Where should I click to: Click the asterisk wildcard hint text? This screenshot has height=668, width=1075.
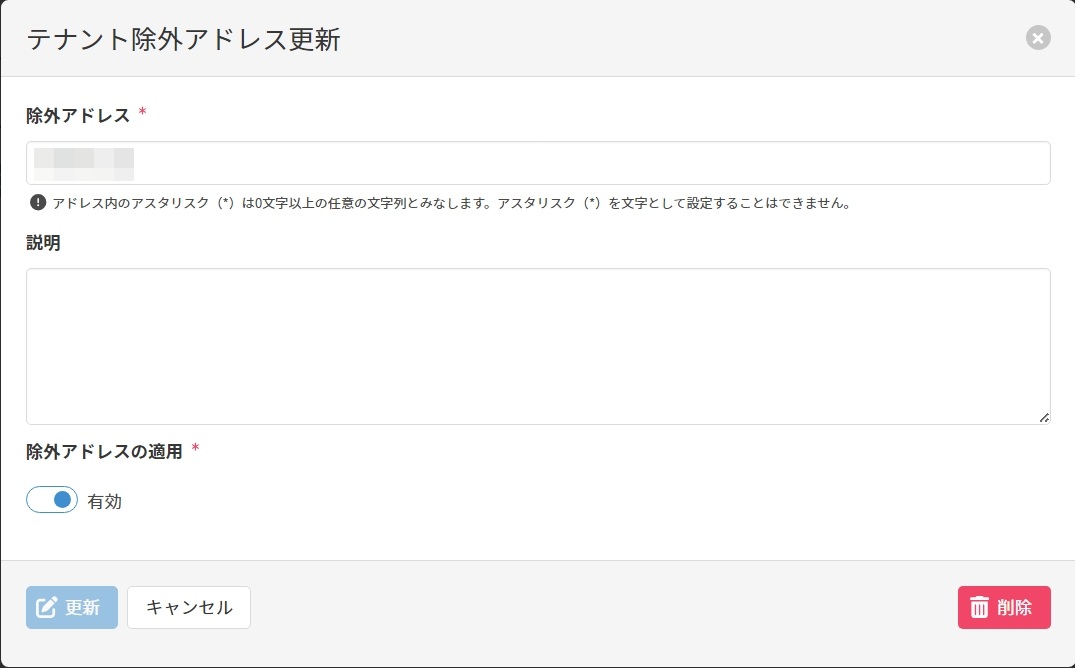pyautogui.click(x=451, y=203)
